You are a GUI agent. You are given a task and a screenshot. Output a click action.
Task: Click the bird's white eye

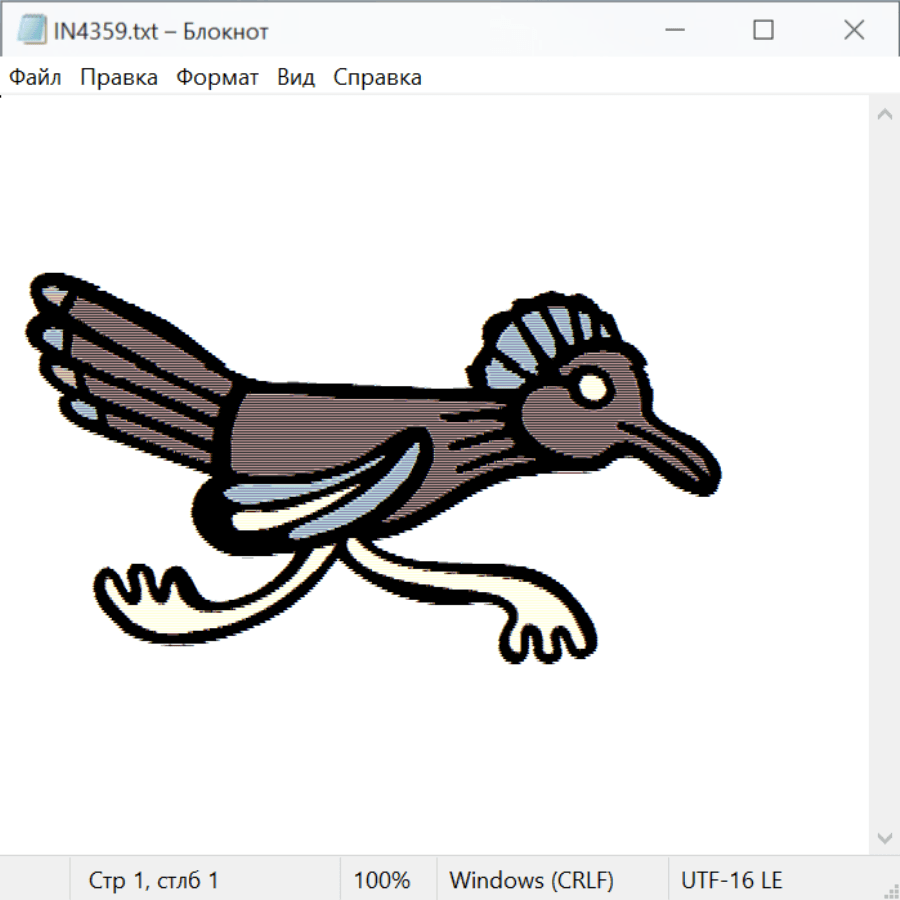593,386
